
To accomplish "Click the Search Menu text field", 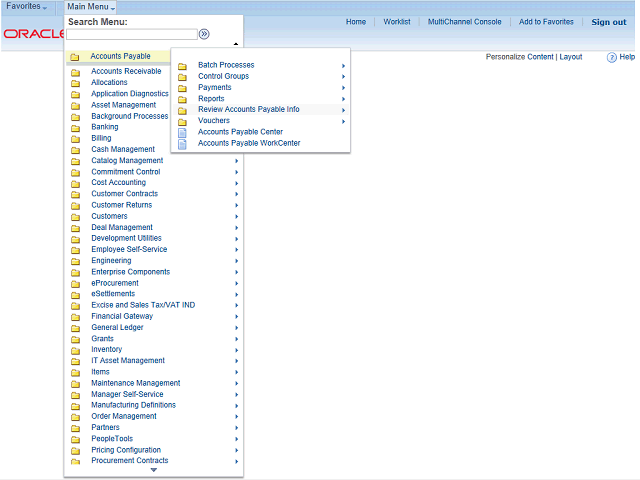I will 132,34.
